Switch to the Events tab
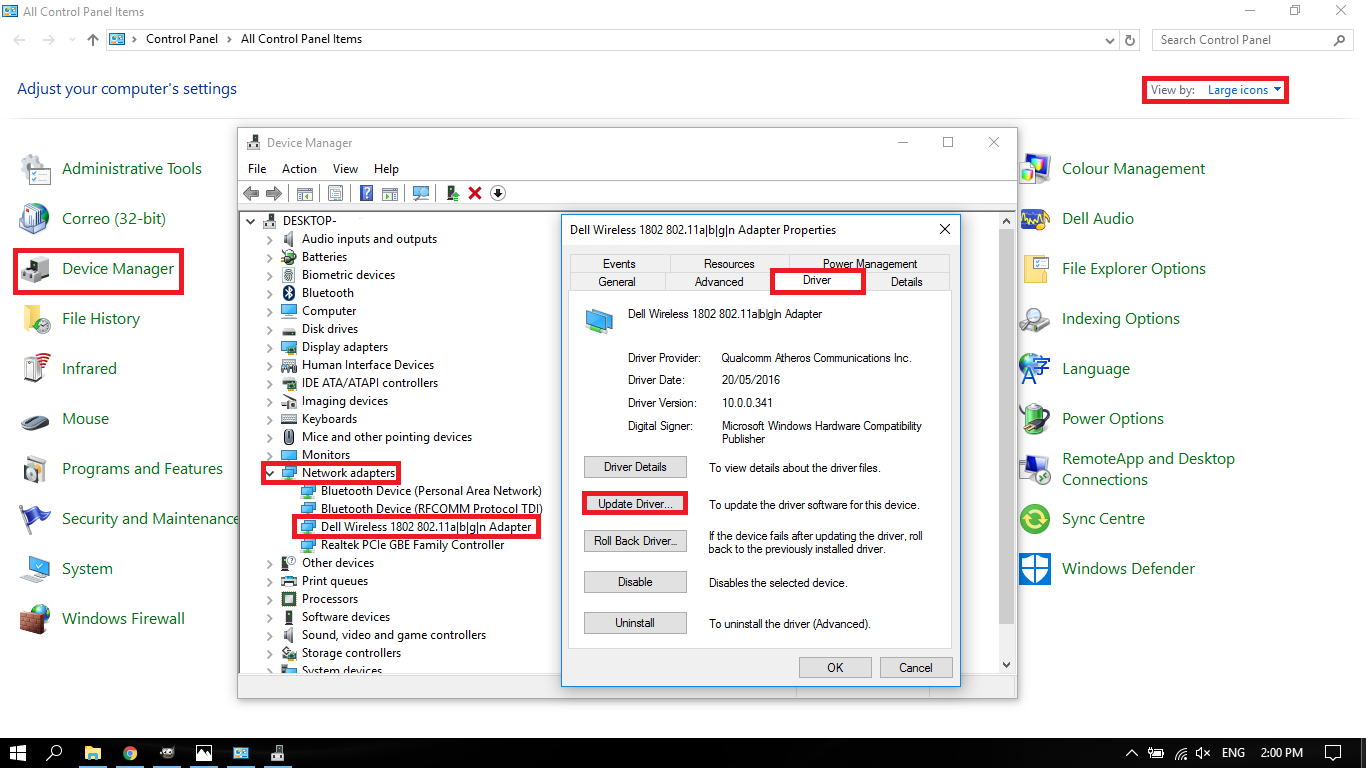Viewport: 1366px width, 768px height. coord(619,264)
